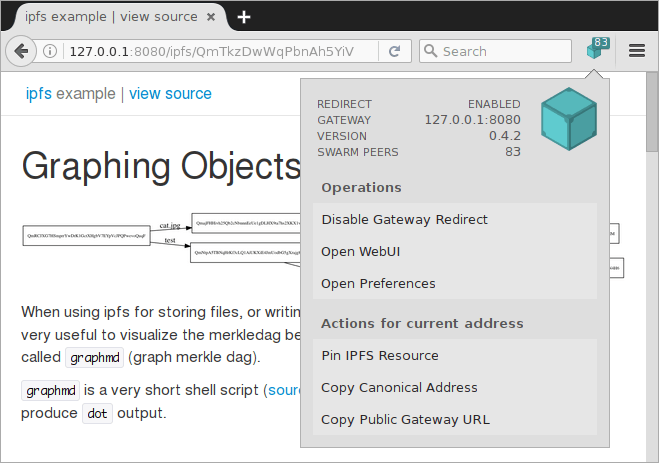Focus the address bar URL field
The width and height of the screenshot is (659, 463).
coord(211,51)
